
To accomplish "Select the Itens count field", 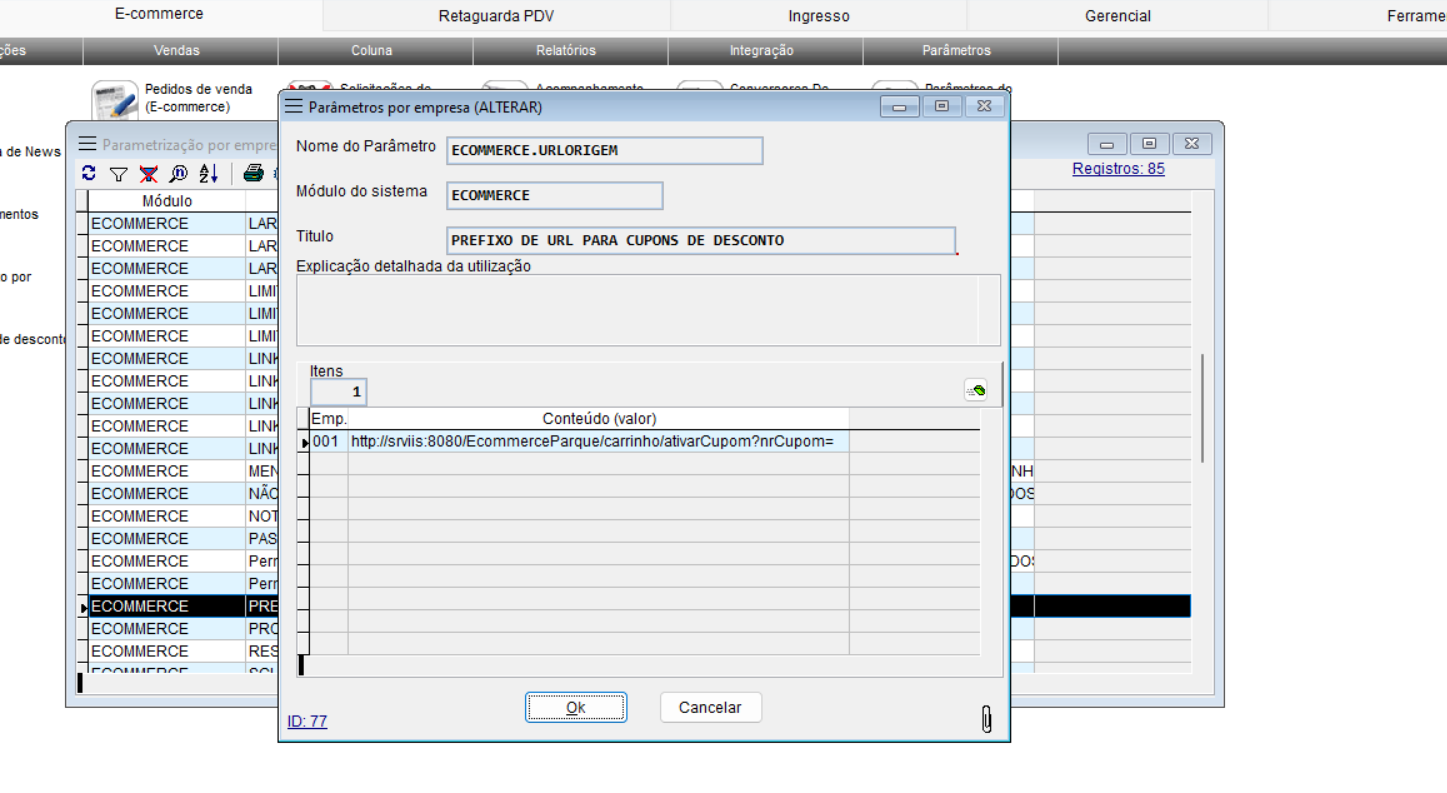I will point(339,392).
